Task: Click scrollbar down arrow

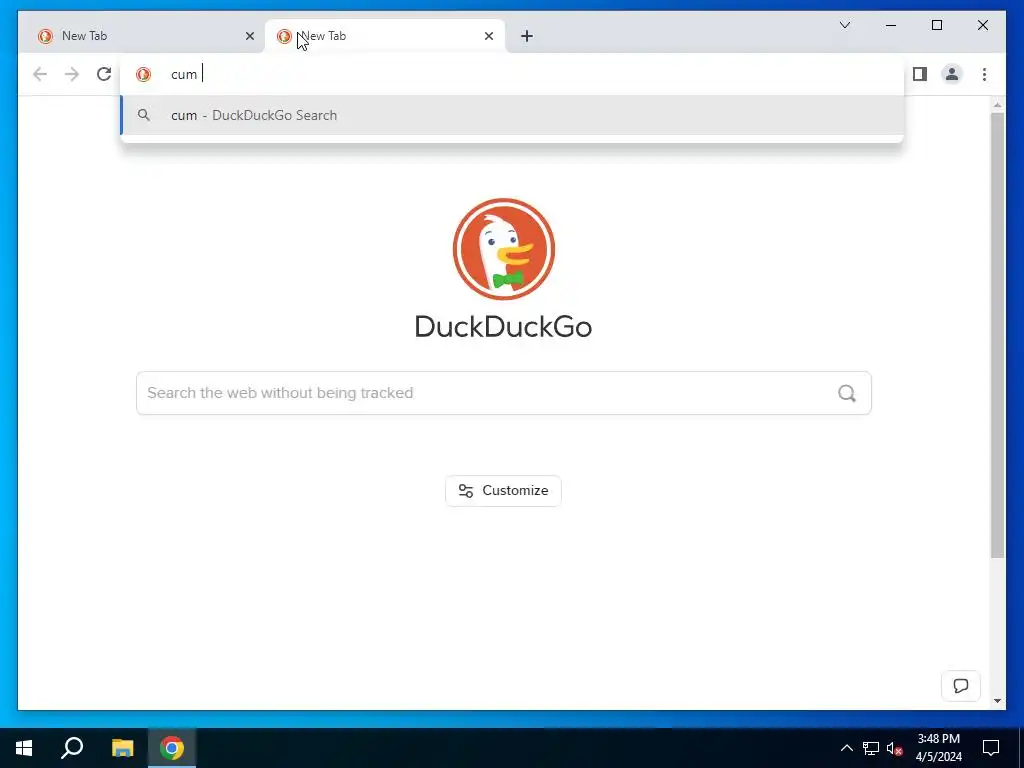Action: (x=997, y=701)
